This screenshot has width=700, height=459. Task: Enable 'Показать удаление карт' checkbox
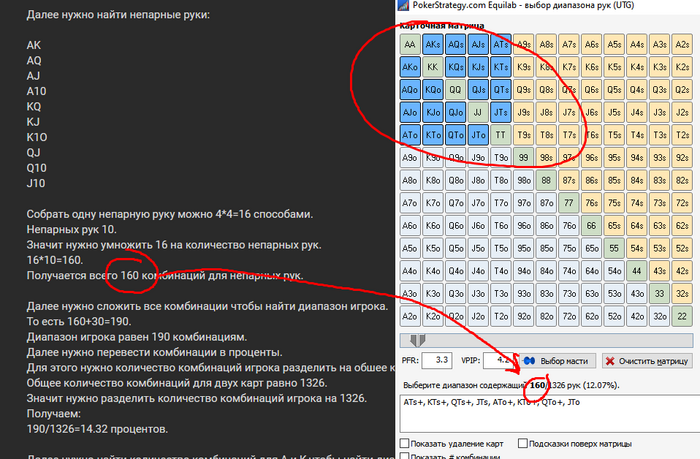[404, 443]
